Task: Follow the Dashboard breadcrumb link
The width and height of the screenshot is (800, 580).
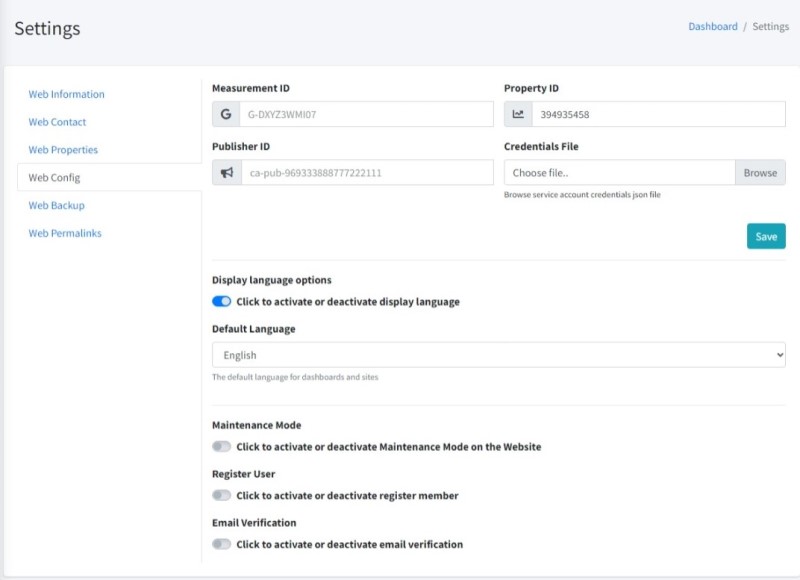Action: pos(712,27)
